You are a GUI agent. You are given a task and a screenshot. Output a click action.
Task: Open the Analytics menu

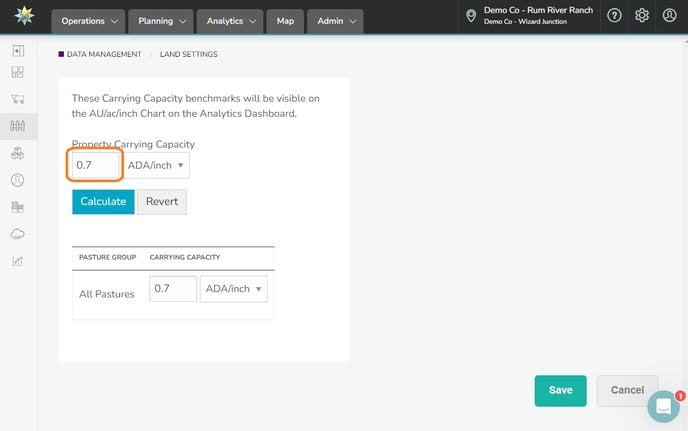pos(230,20)
